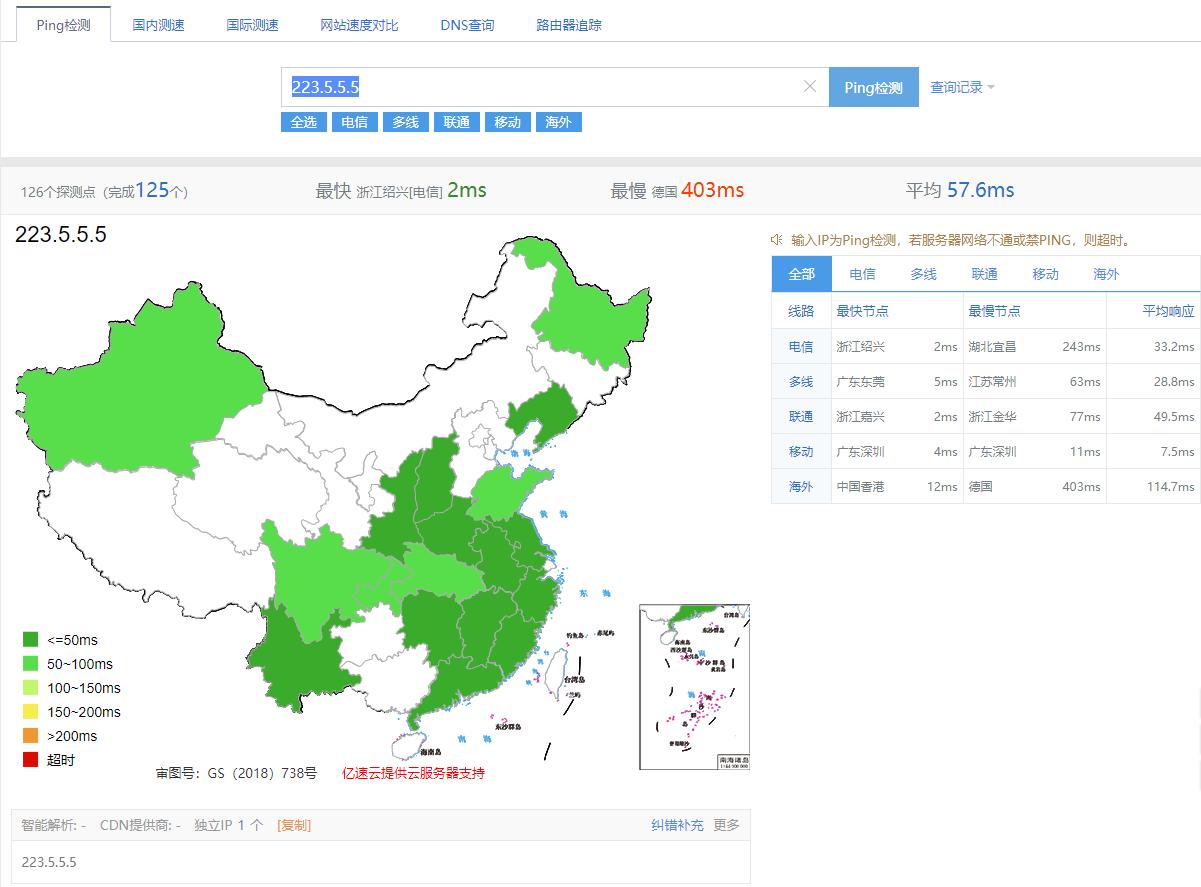
Task: View 移动 results in the table
Action: [1045, 273]
